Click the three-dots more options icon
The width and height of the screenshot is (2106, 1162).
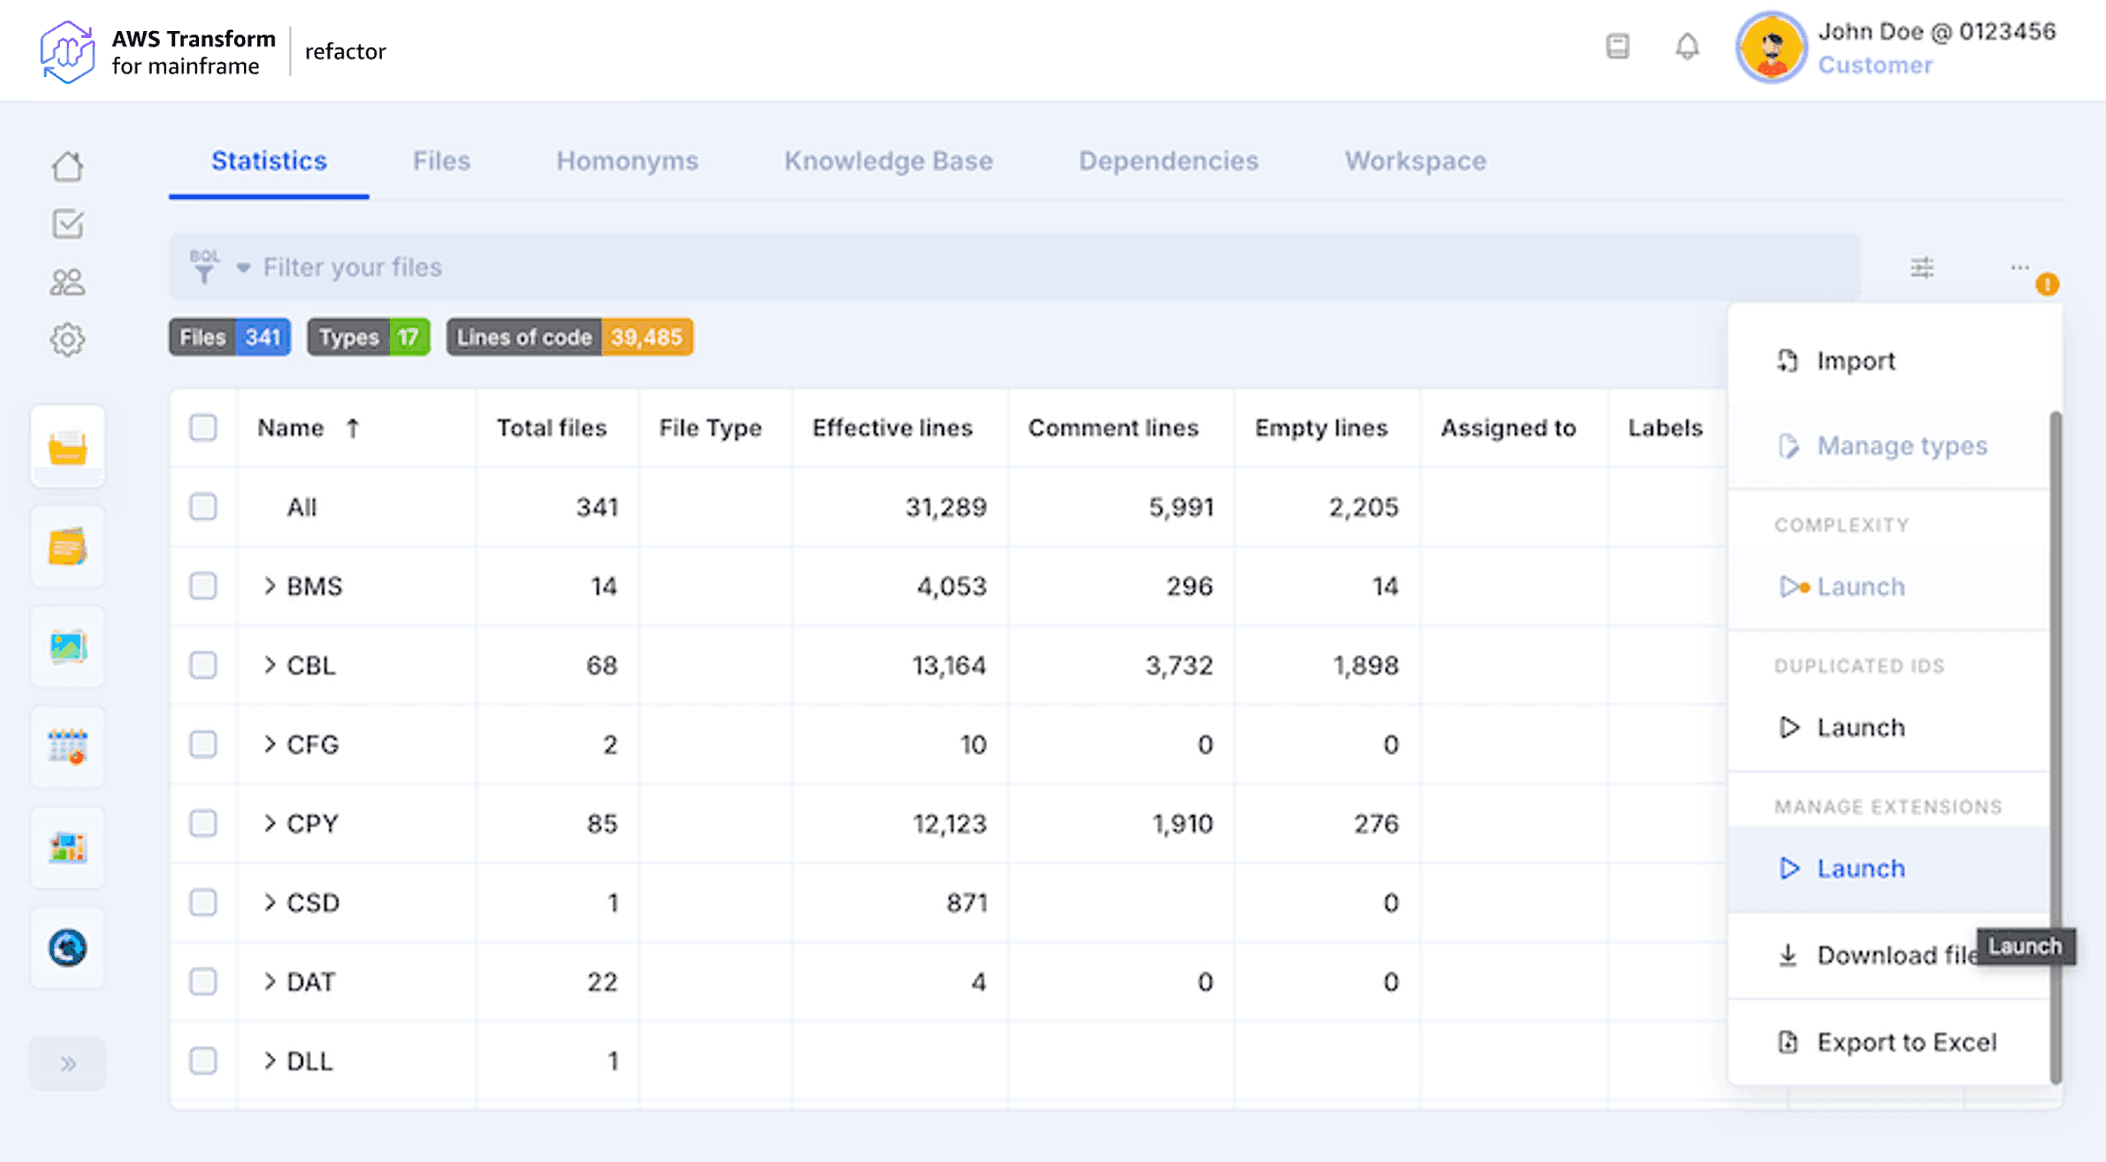click(2019, 267)
